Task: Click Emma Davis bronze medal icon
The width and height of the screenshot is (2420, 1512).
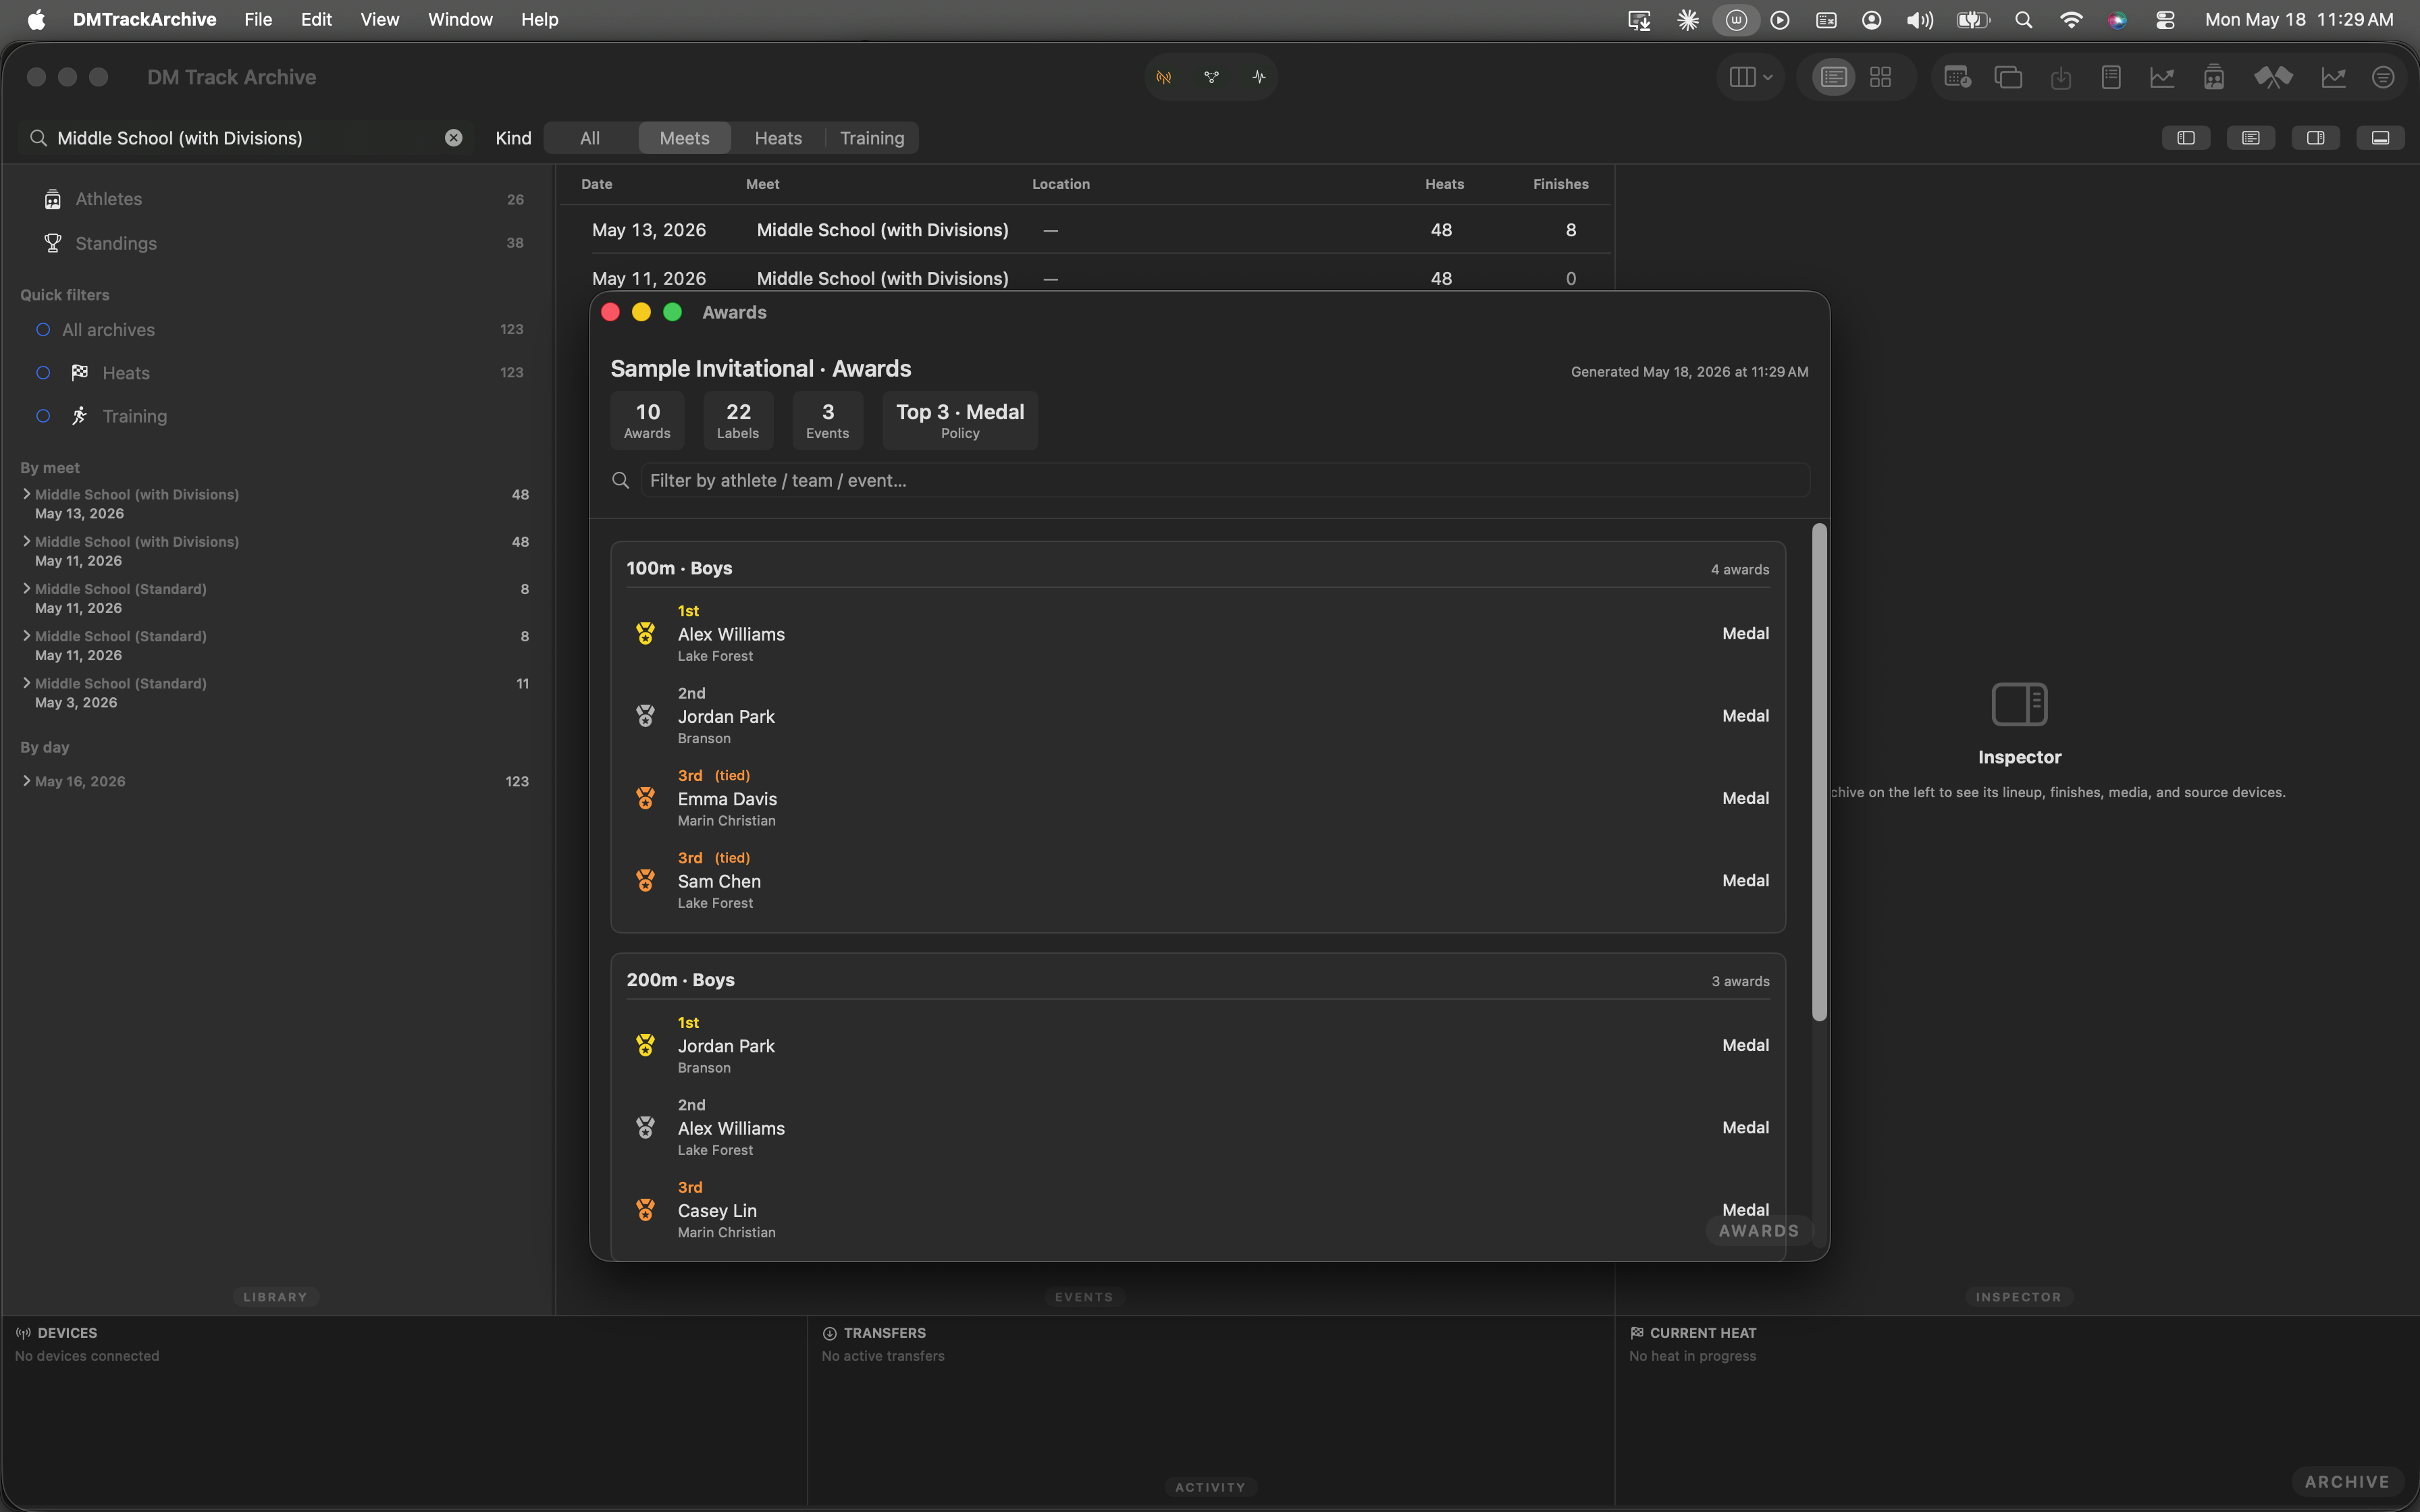Action: click(x=645, y=798)
